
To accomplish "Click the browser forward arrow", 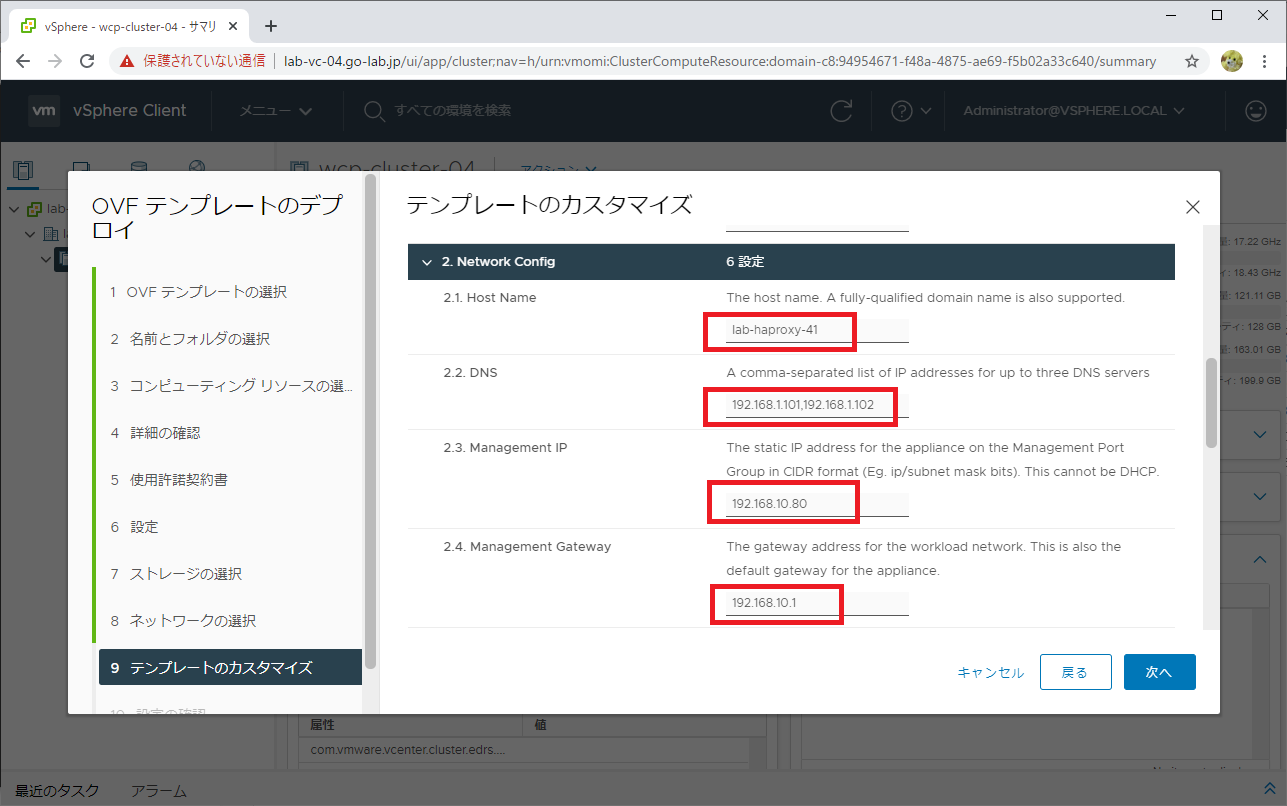I will click(x=55, y=61).
